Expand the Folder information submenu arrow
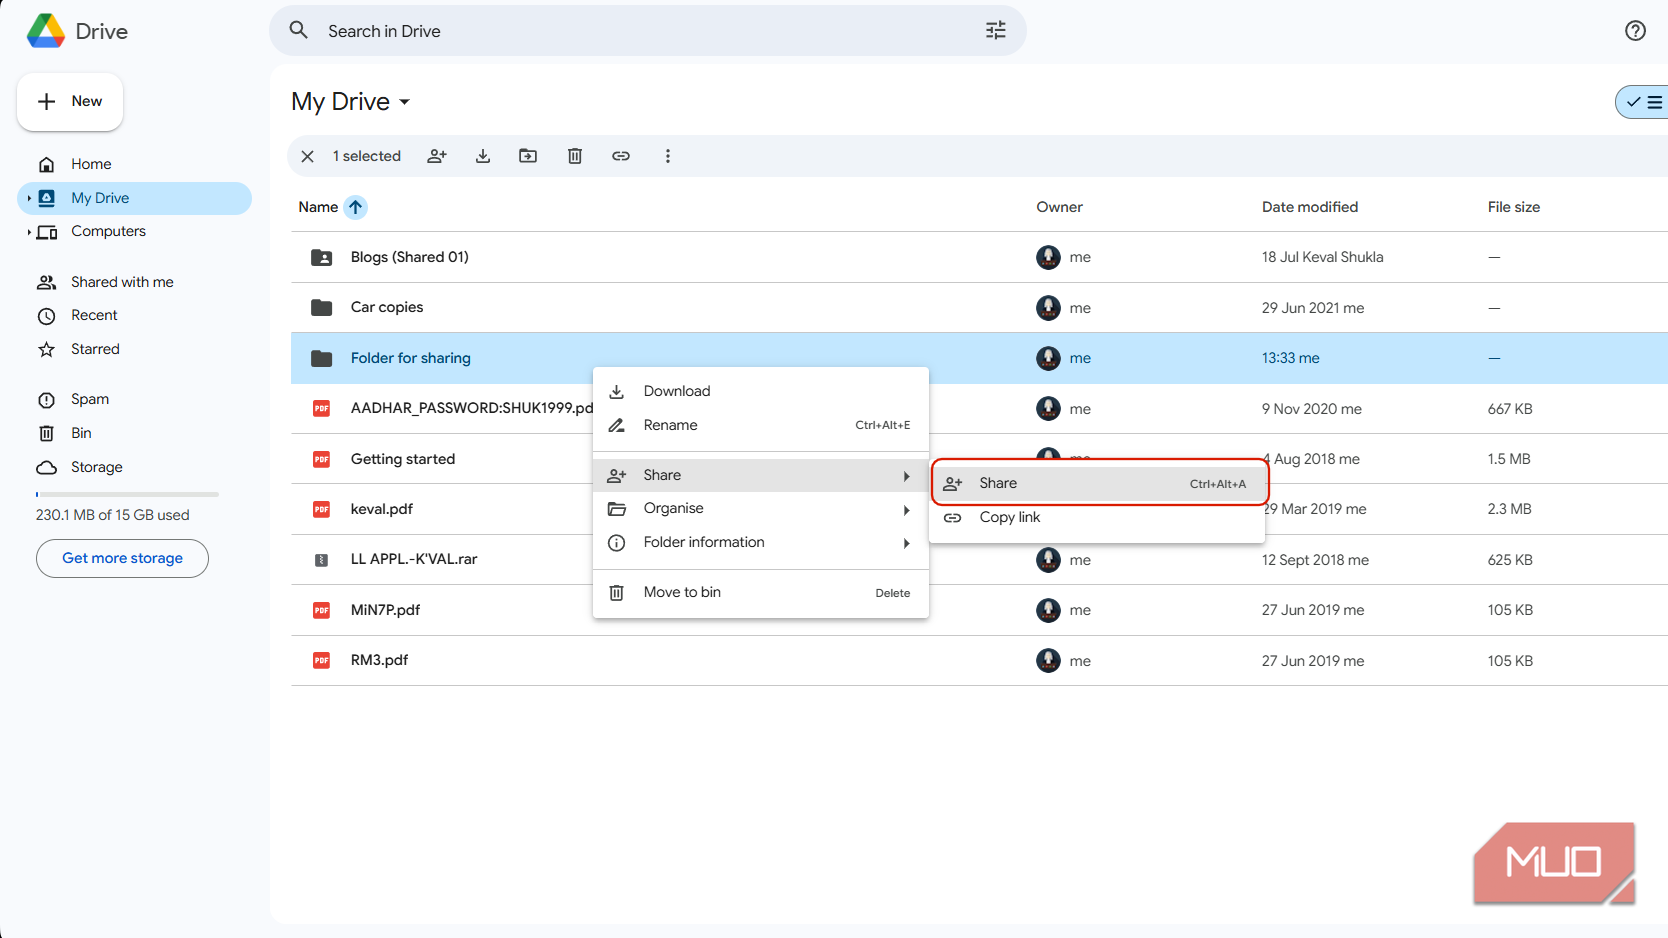This screenshot has width=1668, height=938. point(906,543)
